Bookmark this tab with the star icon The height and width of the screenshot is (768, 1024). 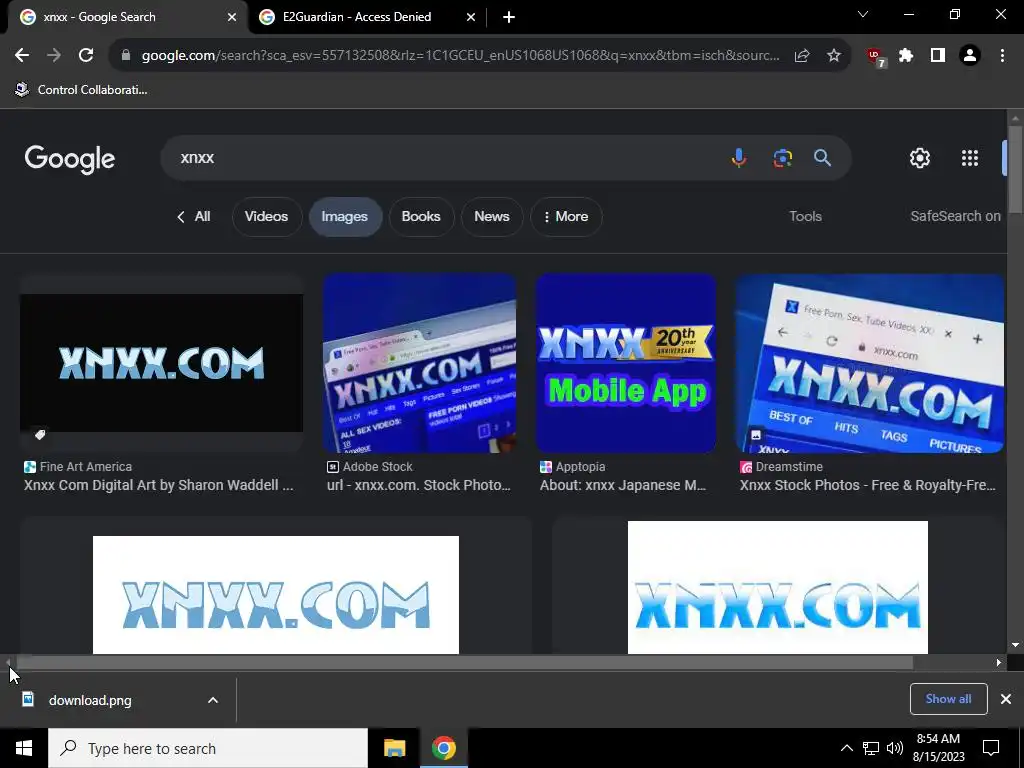pyautogui.click(x=834, y=56)
